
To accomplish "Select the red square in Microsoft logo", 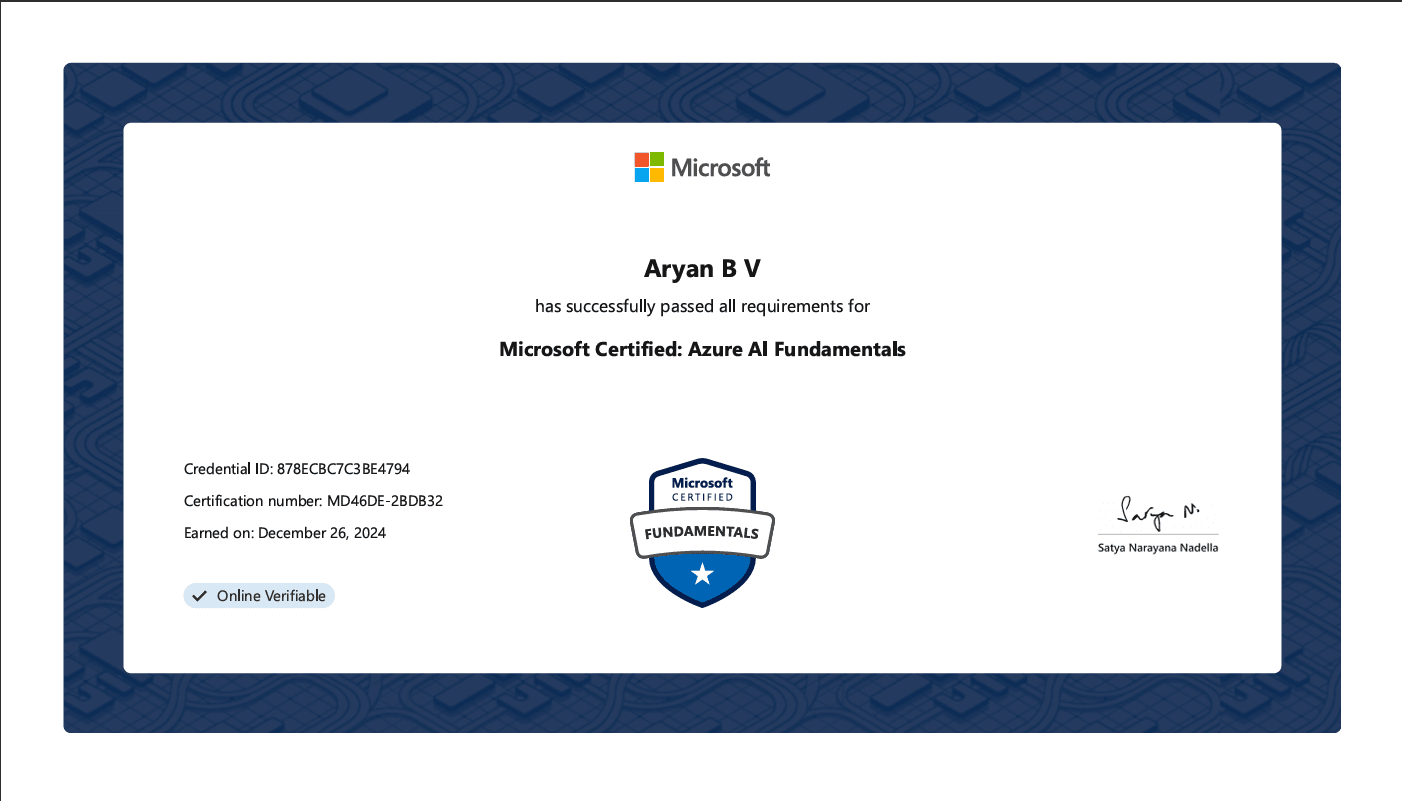I will click(x=642, y=159).
